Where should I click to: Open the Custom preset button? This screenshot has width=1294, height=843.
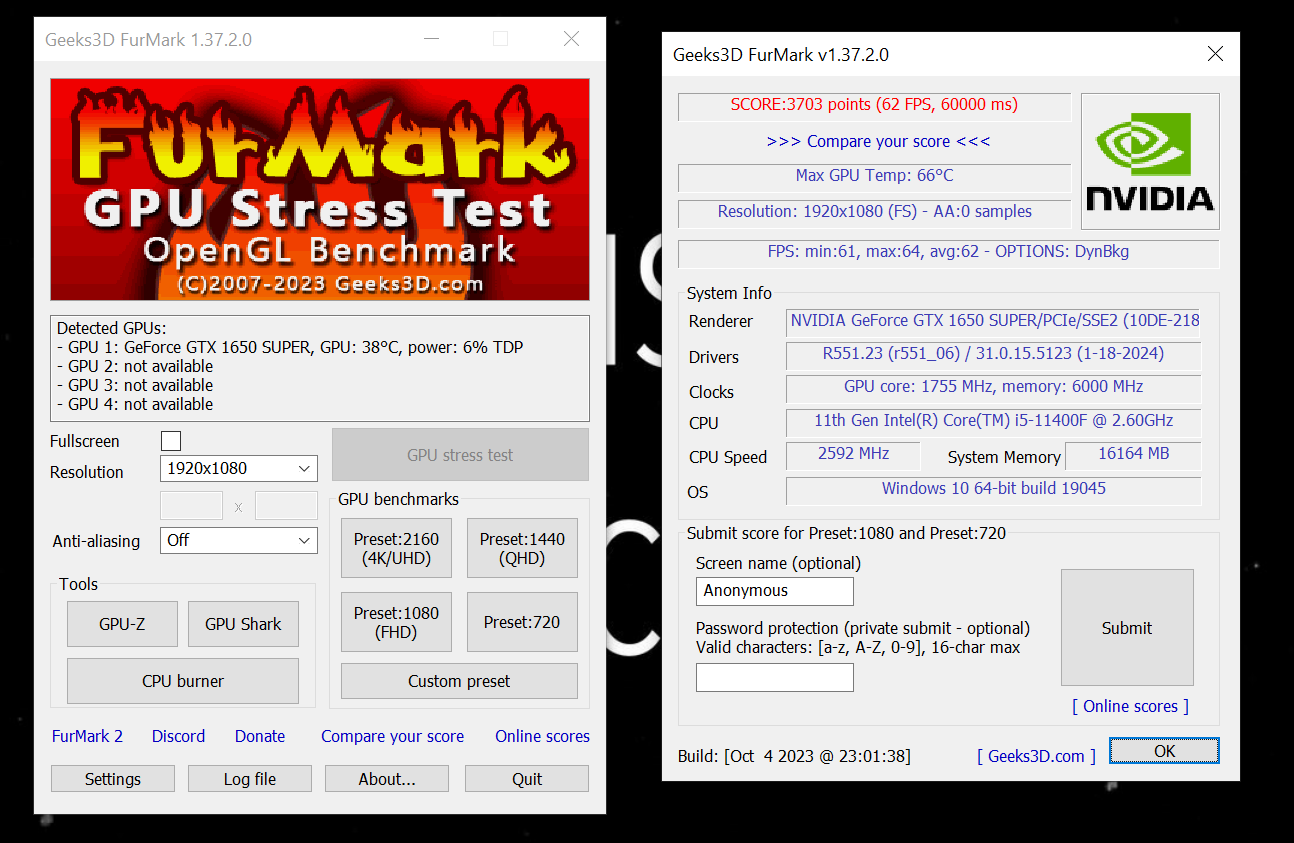point(459,681)
